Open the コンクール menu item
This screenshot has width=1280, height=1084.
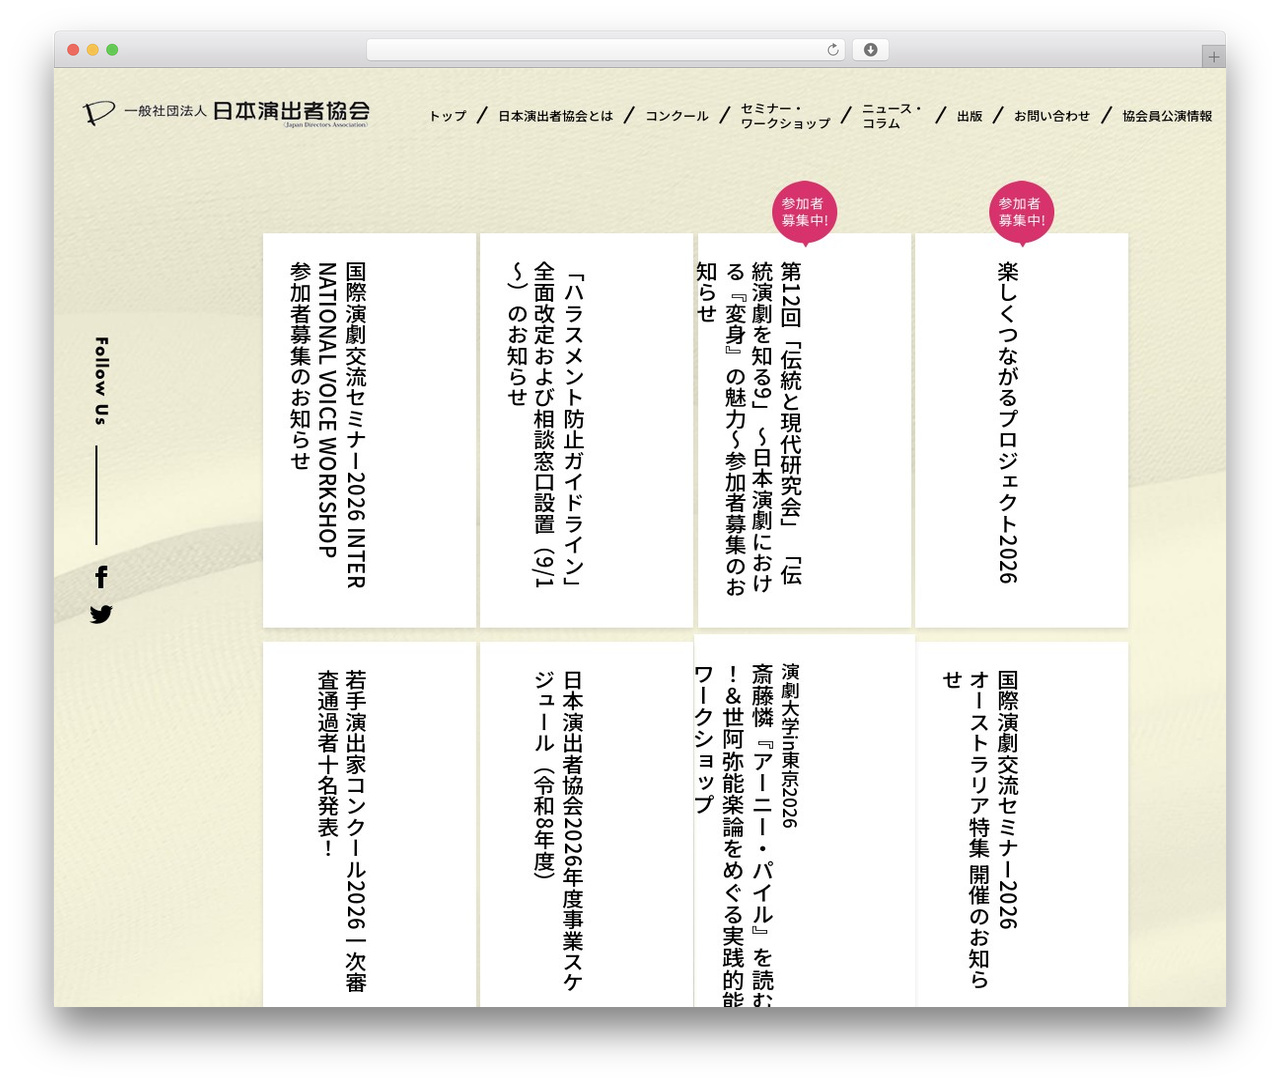click(x=676, y=116)
